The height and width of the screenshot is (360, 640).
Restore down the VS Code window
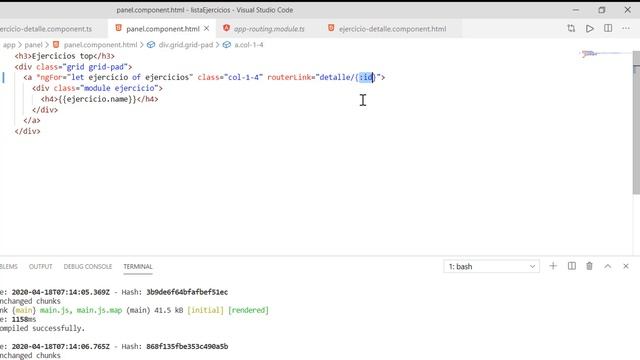pyautogui.click(x=602, y=10)
